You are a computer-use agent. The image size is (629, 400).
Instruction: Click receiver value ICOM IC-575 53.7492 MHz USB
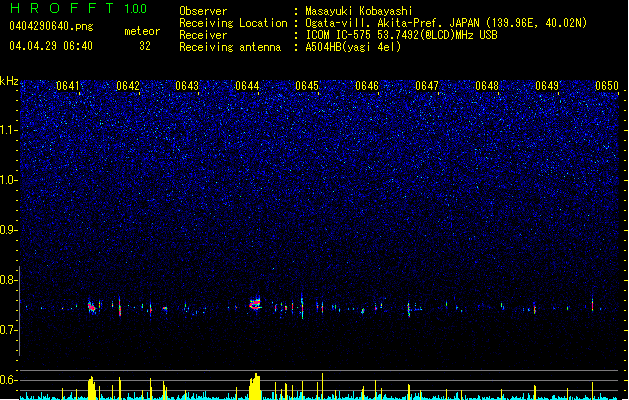point(402,35)
